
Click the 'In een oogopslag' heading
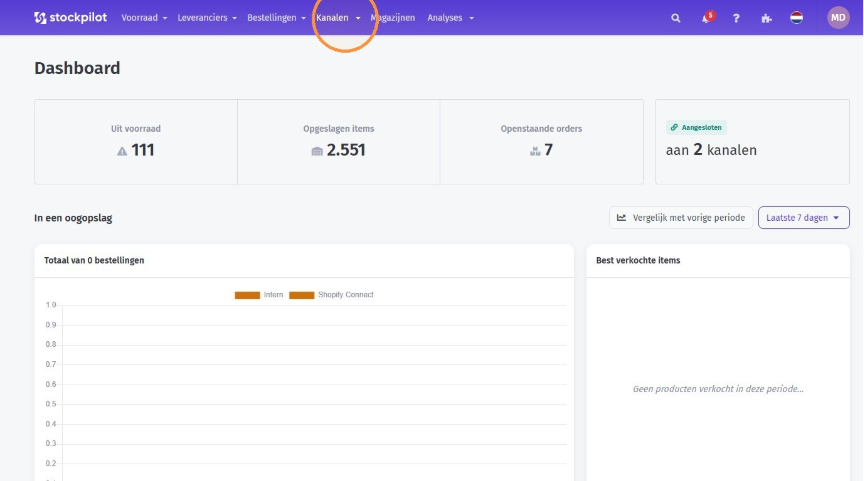pyautogui.click(x=73, y=218)
